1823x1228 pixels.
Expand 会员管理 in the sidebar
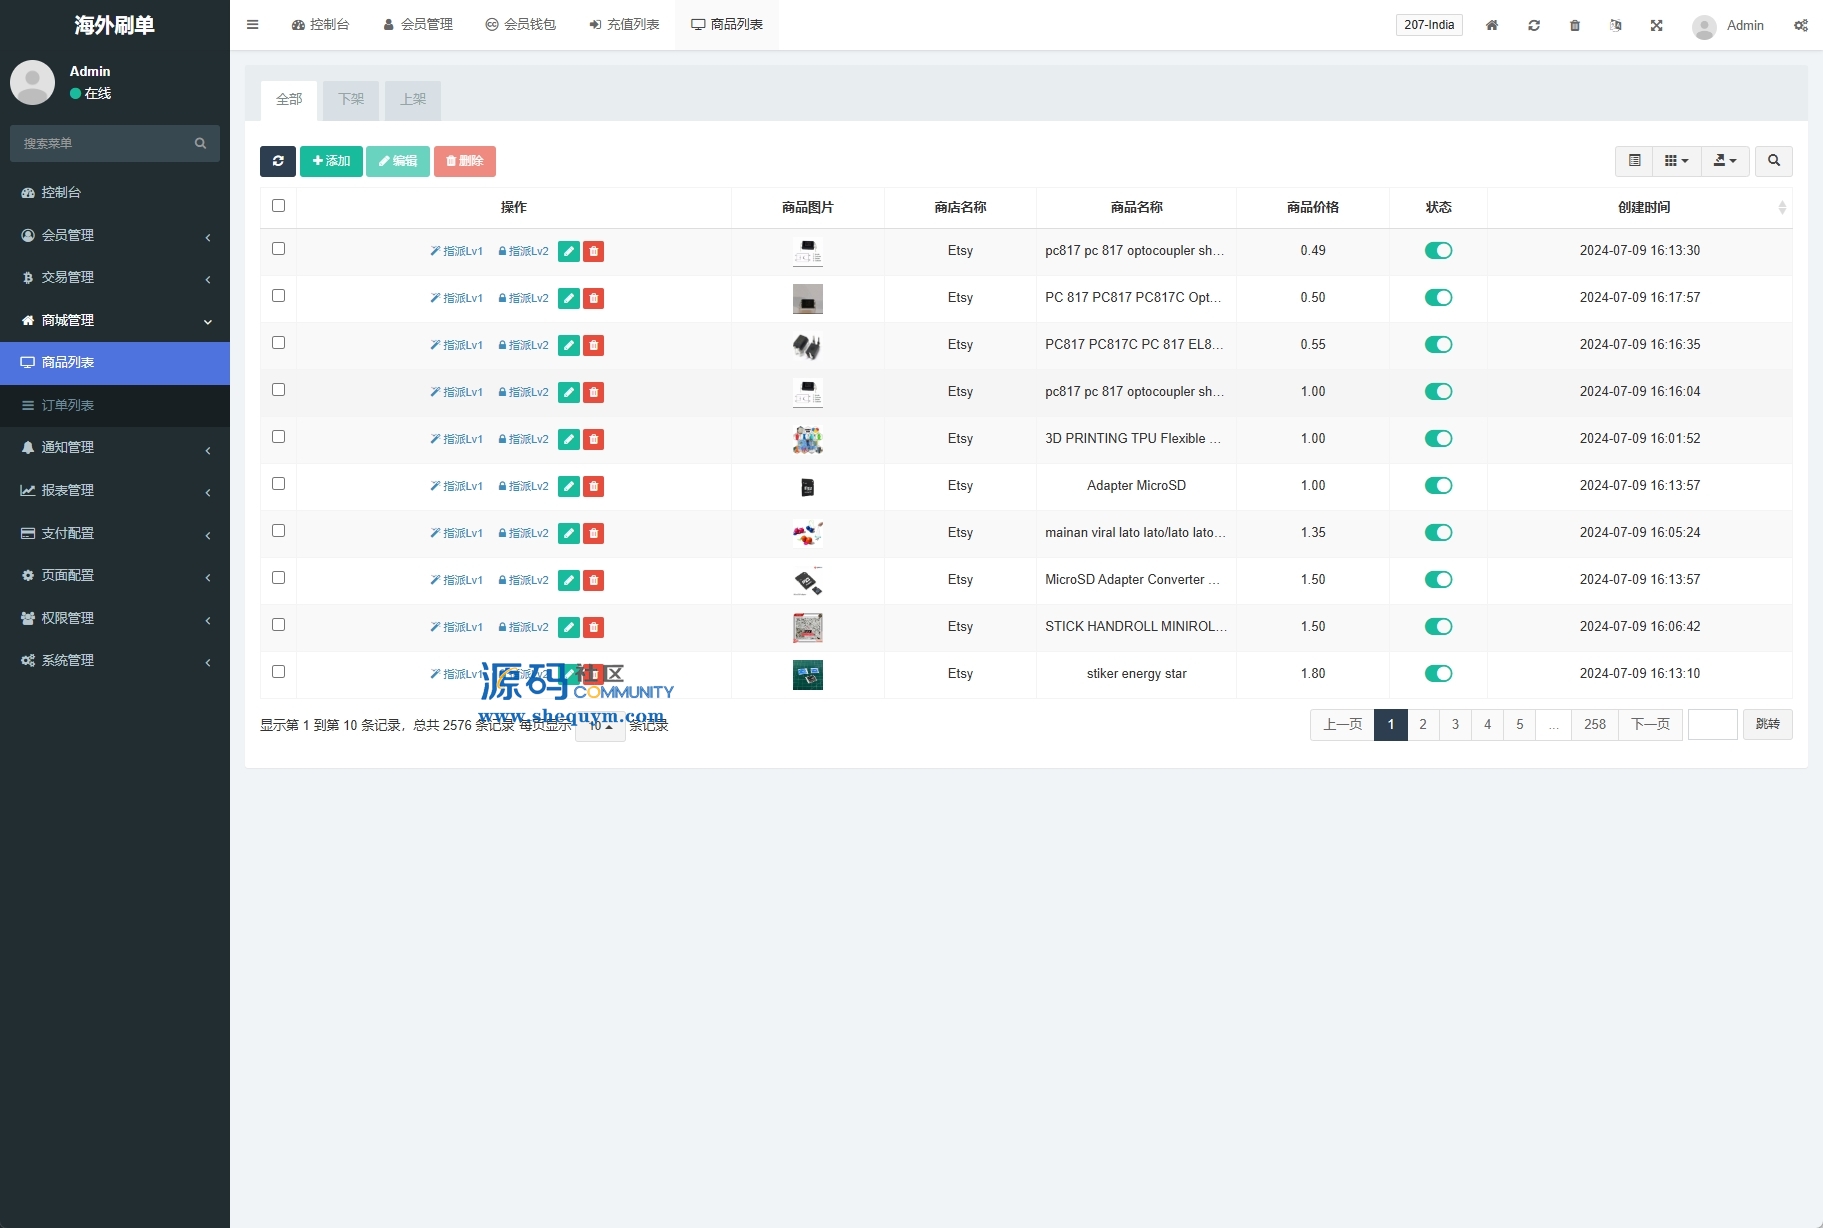click(115, 235)
